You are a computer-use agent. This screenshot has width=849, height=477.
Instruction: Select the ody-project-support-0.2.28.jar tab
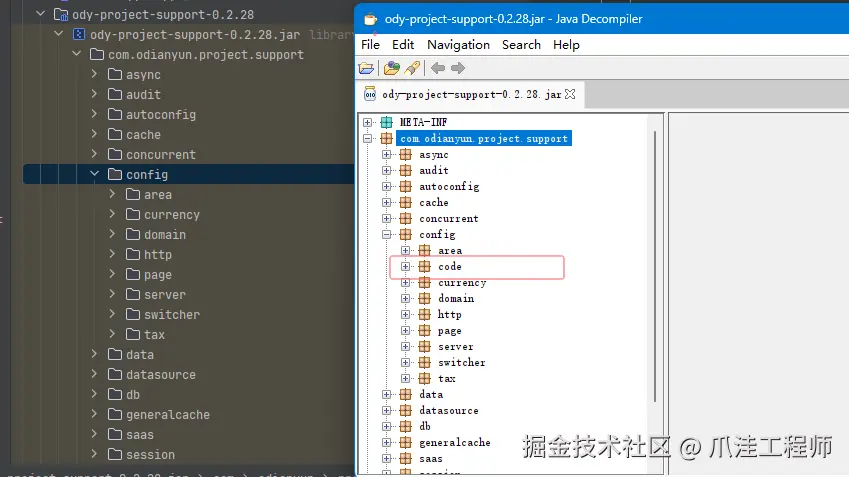[x=470, y=95]
